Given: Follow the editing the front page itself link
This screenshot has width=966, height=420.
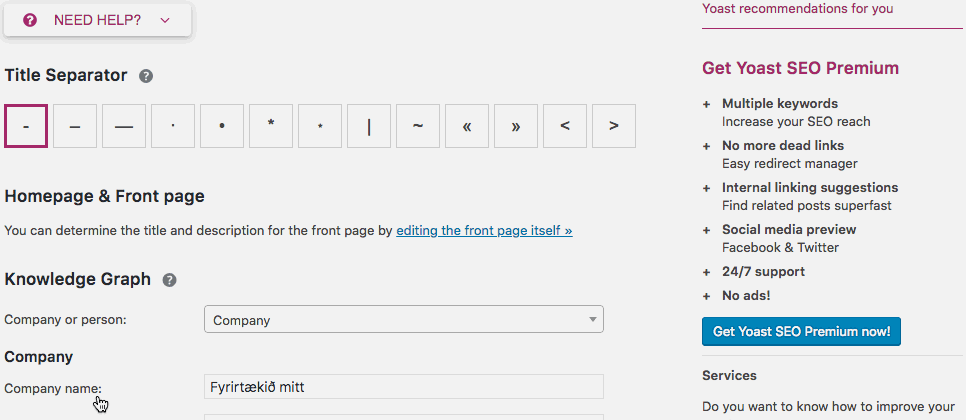Looking at the screenshot, I should 484,230.
